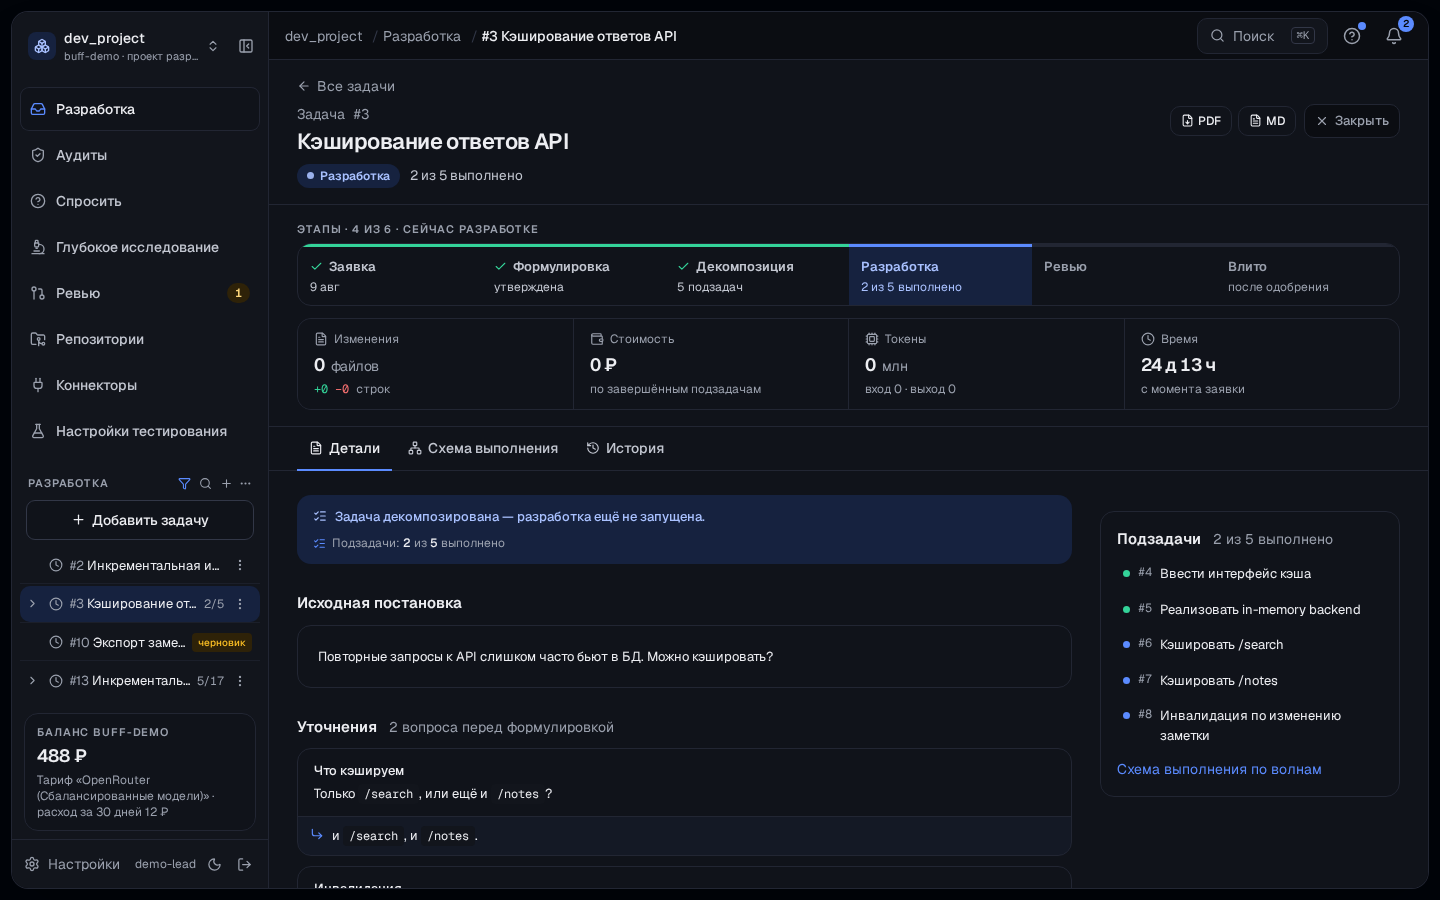Open options menu for task #13
This screenshot has height=900, width=1440.
tap(240, 681)
